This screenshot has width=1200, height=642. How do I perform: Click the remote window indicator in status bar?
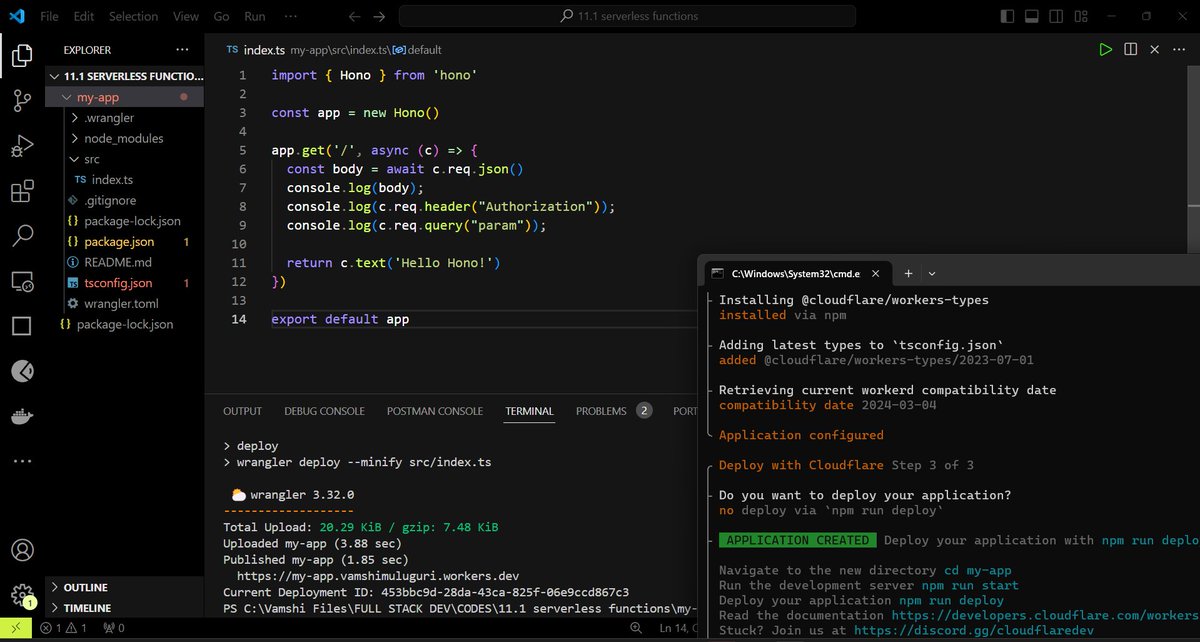[x=14, y=628]
